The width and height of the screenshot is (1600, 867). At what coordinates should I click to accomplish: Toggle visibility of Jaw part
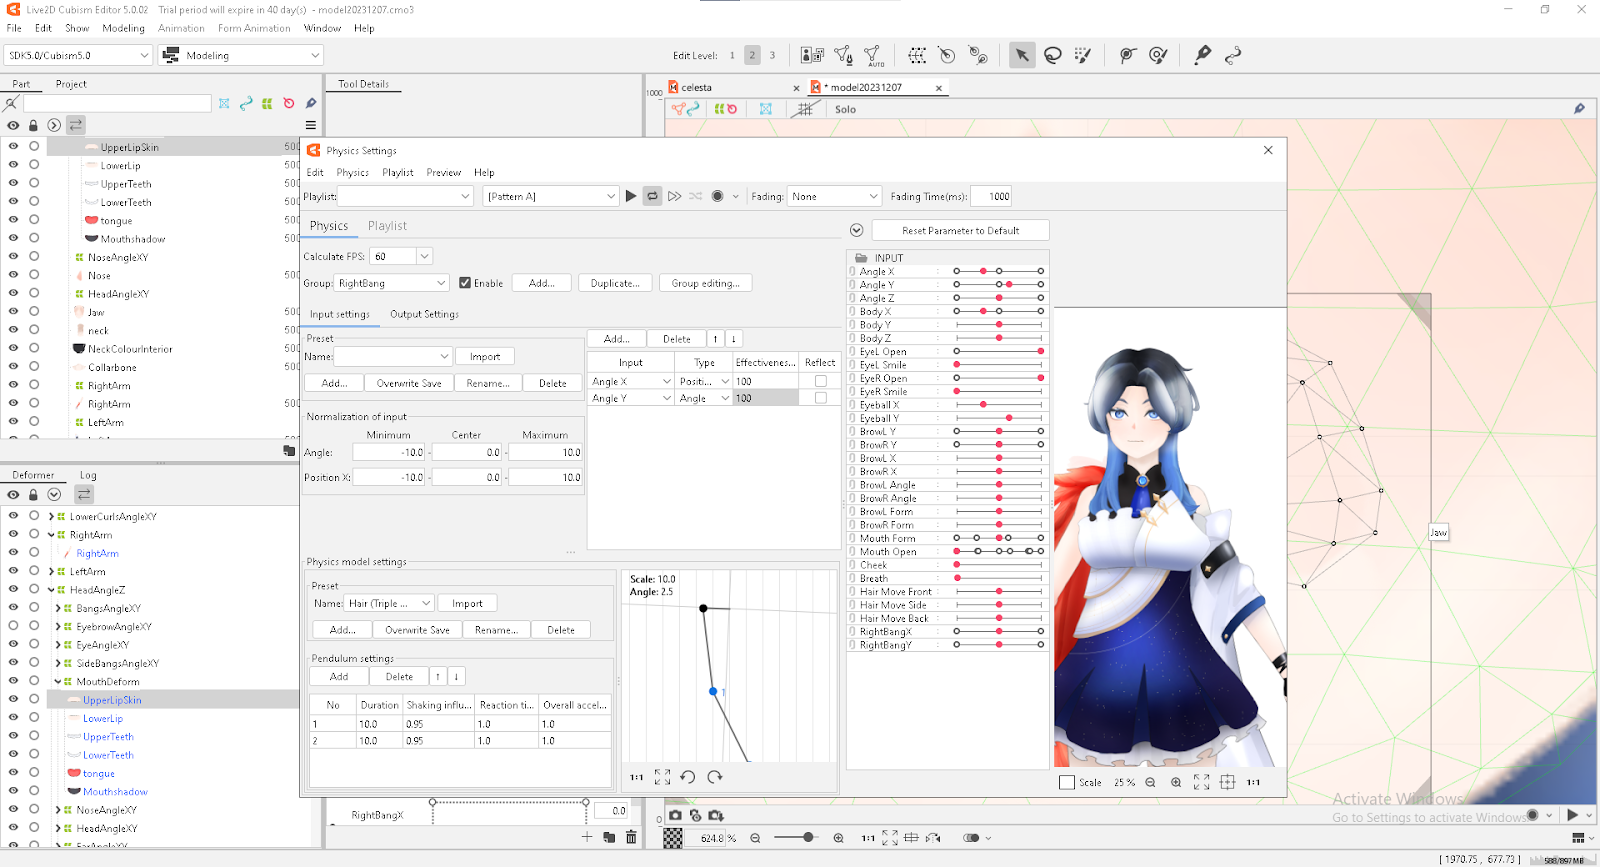pyautogui.click(x=13, y=312)
